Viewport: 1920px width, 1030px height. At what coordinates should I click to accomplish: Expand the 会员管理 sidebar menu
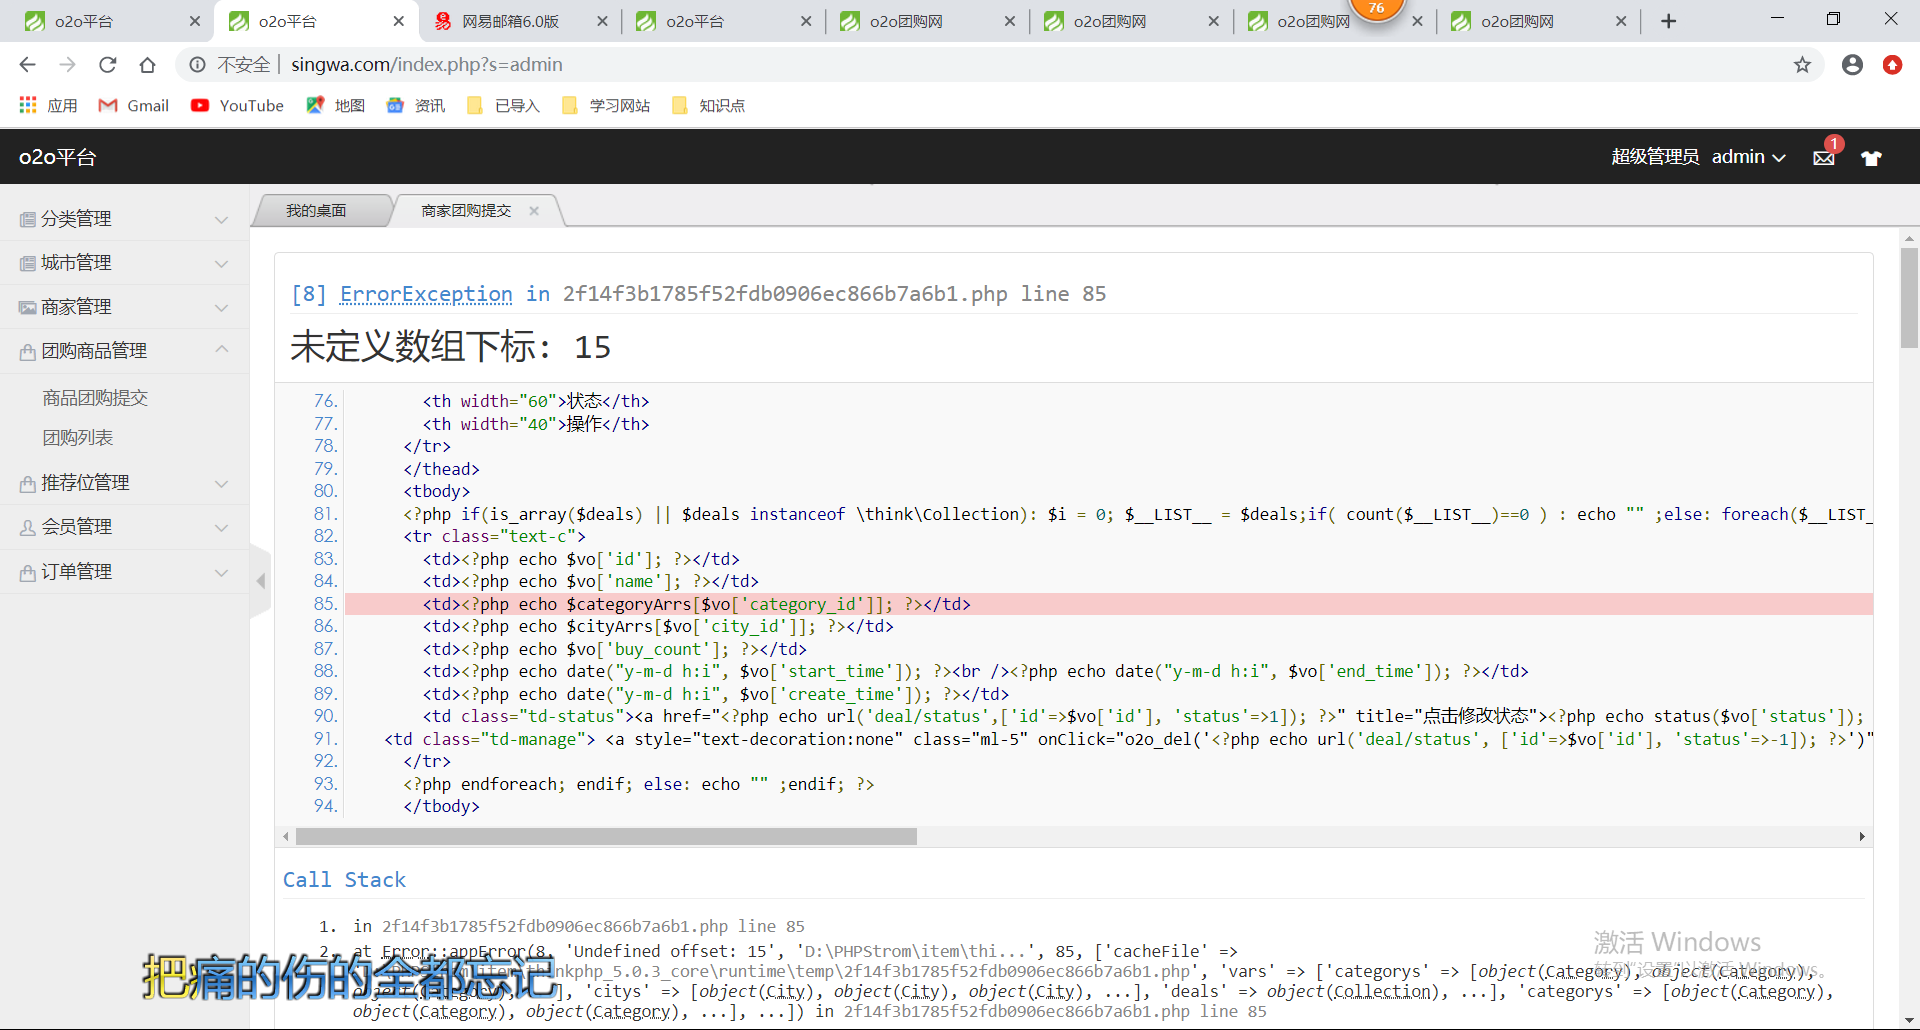click(x=124, y=527)
